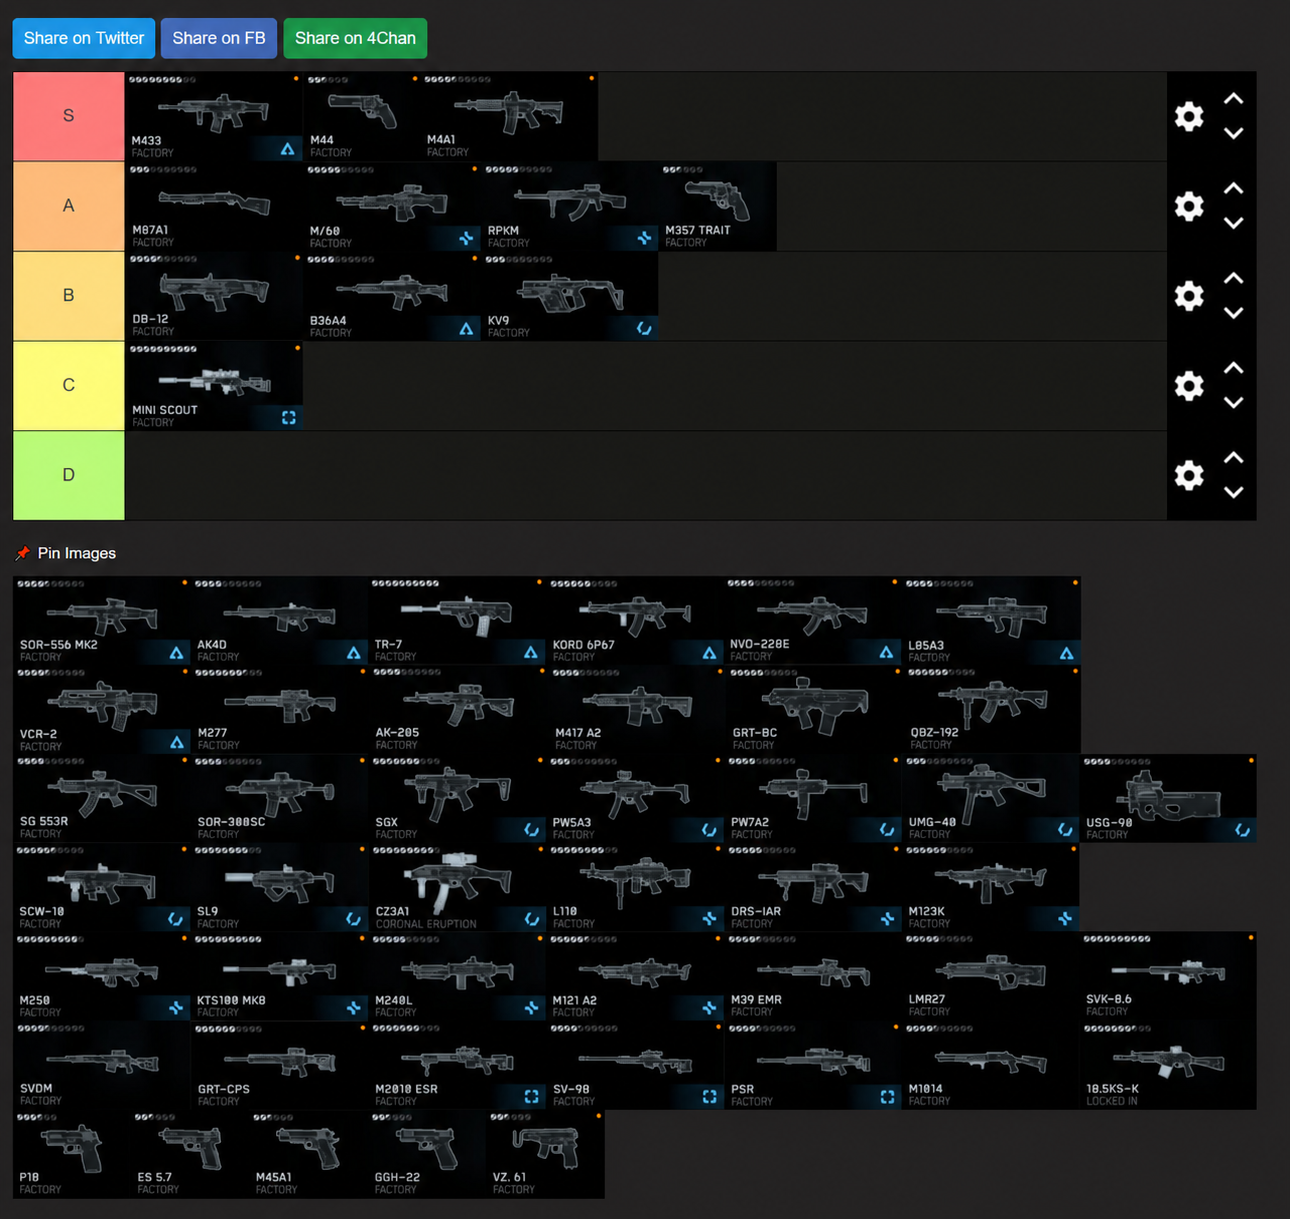Select the red S tier label
Viewport: 1290px width, 1219px height.
tap(69, 116)
